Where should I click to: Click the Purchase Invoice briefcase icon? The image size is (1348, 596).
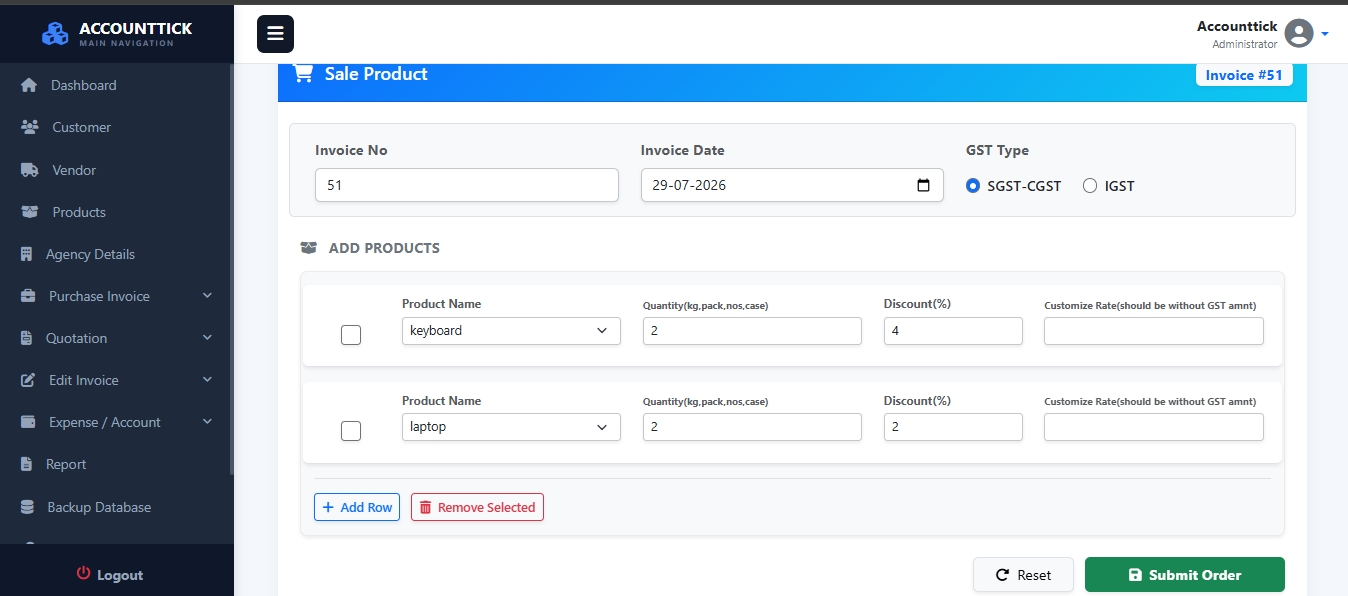point(29,296)
